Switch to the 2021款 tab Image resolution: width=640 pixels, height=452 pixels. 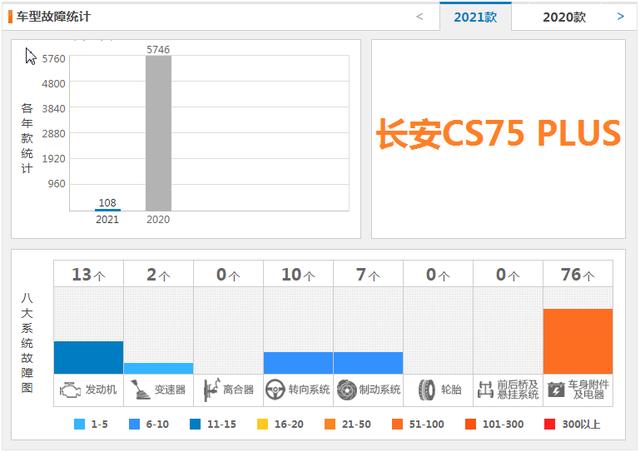click(x=476, y=17)
